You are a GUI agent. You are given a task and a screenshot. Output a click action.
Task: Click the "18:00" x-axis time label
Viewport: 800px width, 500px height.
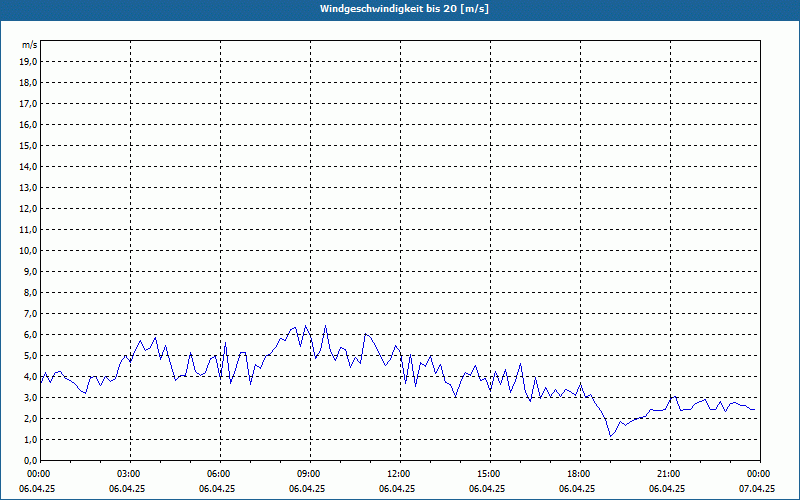pos(580,474)
